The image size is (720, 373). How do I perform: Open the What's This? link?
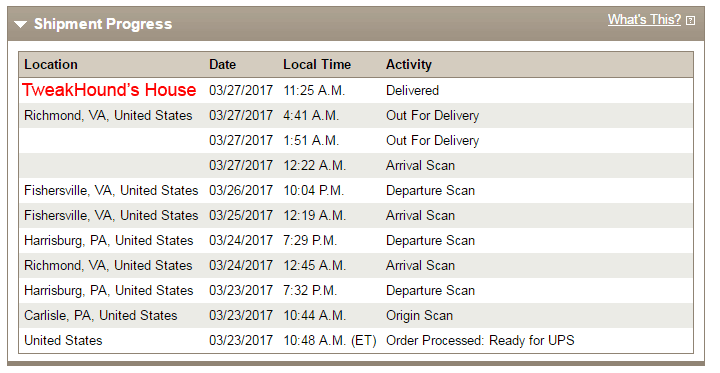(x=644, y=20)
